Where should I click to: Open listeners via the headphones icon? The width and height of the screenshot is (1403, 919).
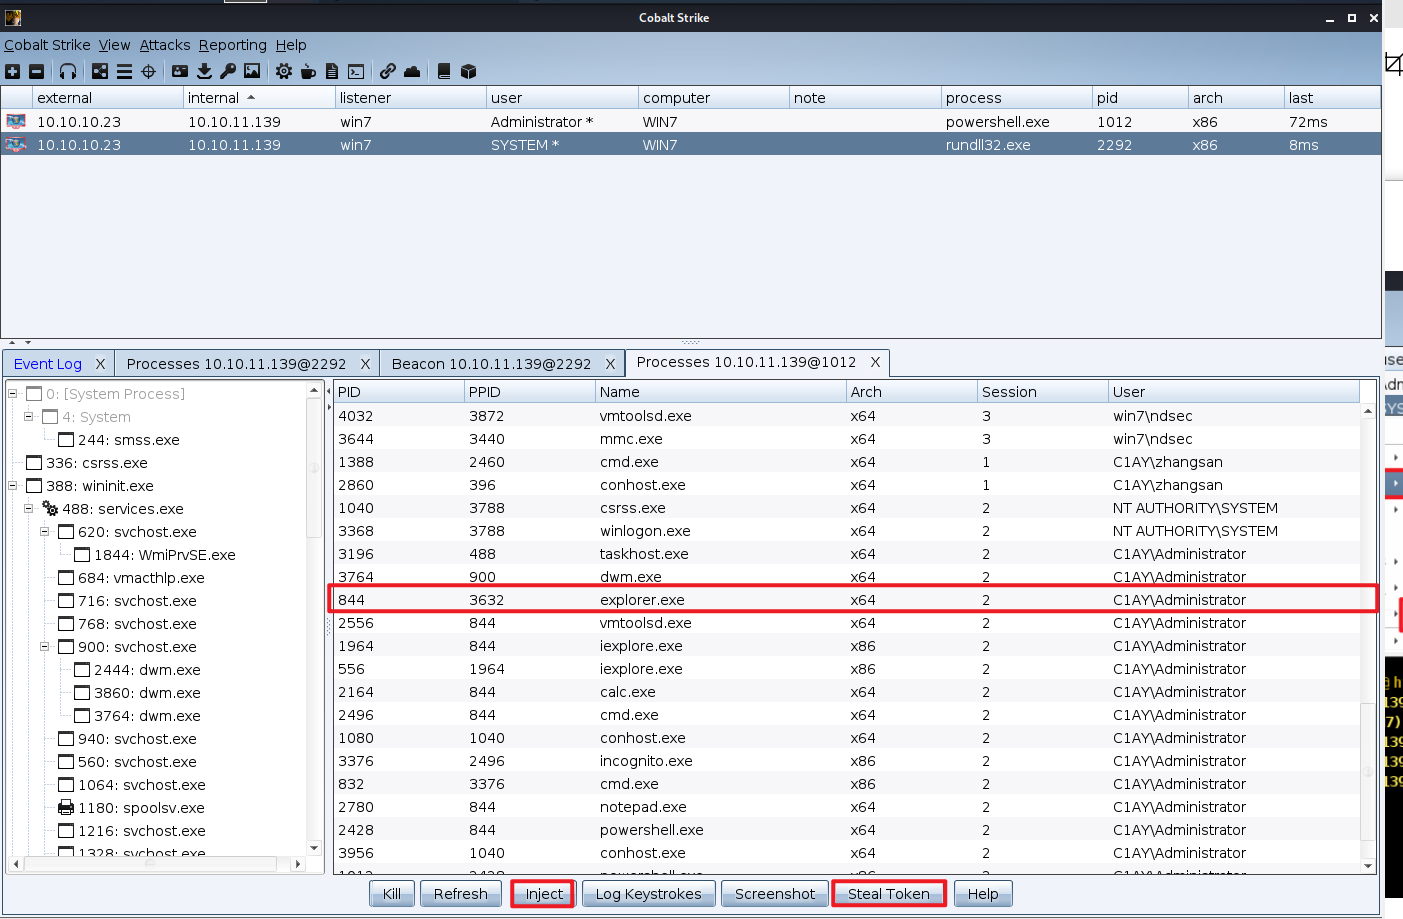point(68,71)
